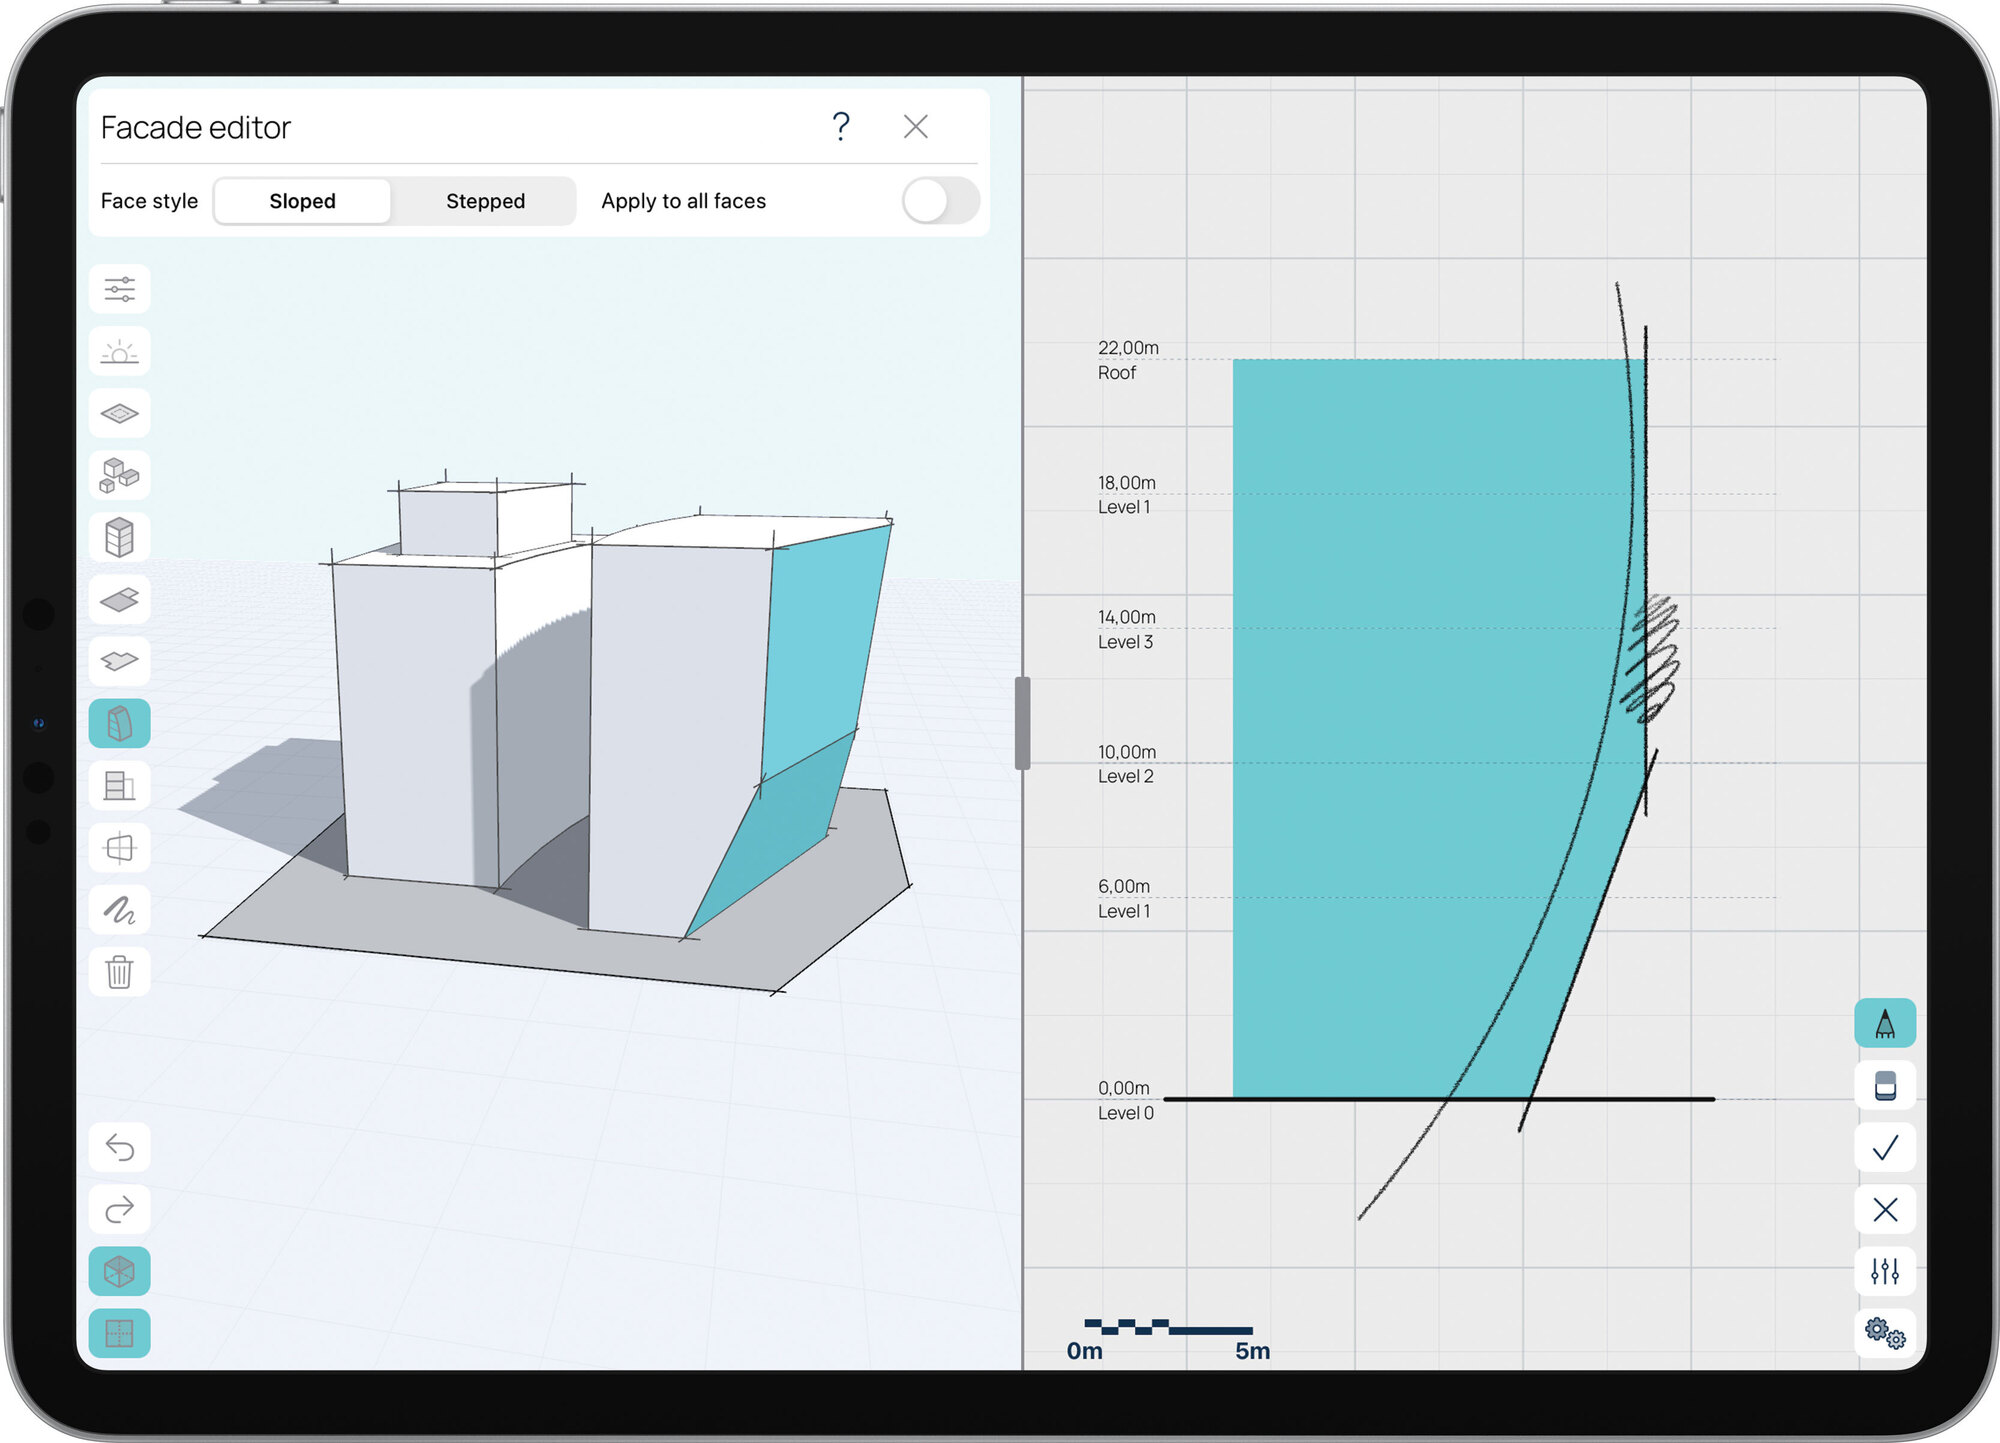Toggle the 3D cube view at bottom left
The height and width of the screenshot is (1443, 2000).
tap(119, 1271)
